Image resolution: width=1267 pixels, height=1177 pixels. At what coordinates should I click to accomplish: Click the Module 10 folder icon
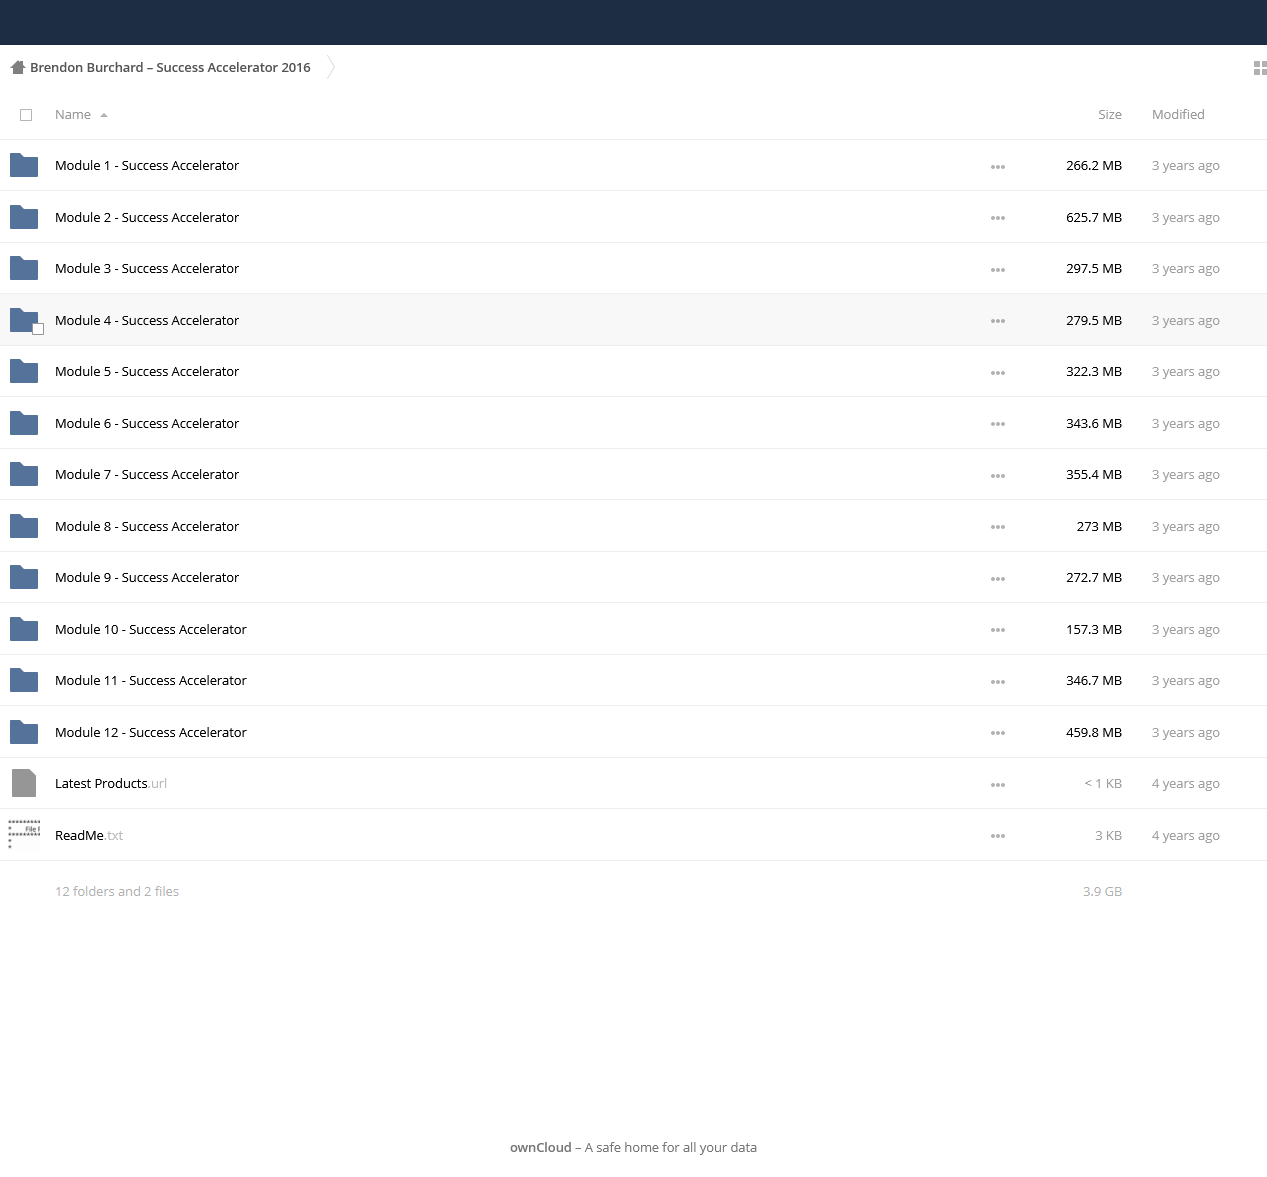[x=24, y=629]
